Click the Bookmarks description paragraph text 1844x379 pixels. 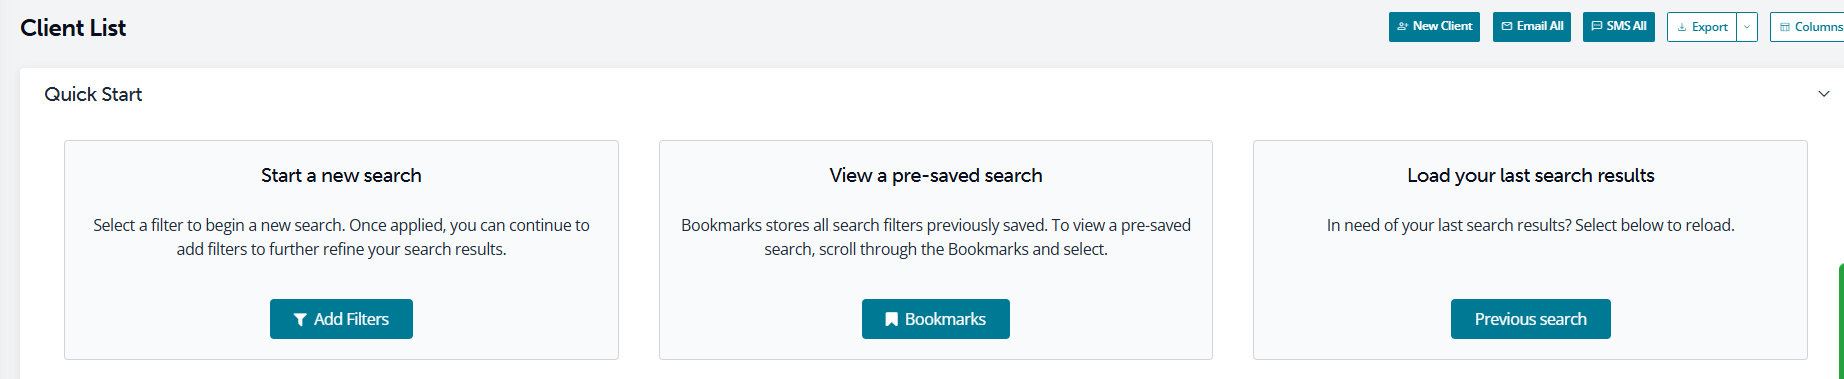(x=936, y=237)
